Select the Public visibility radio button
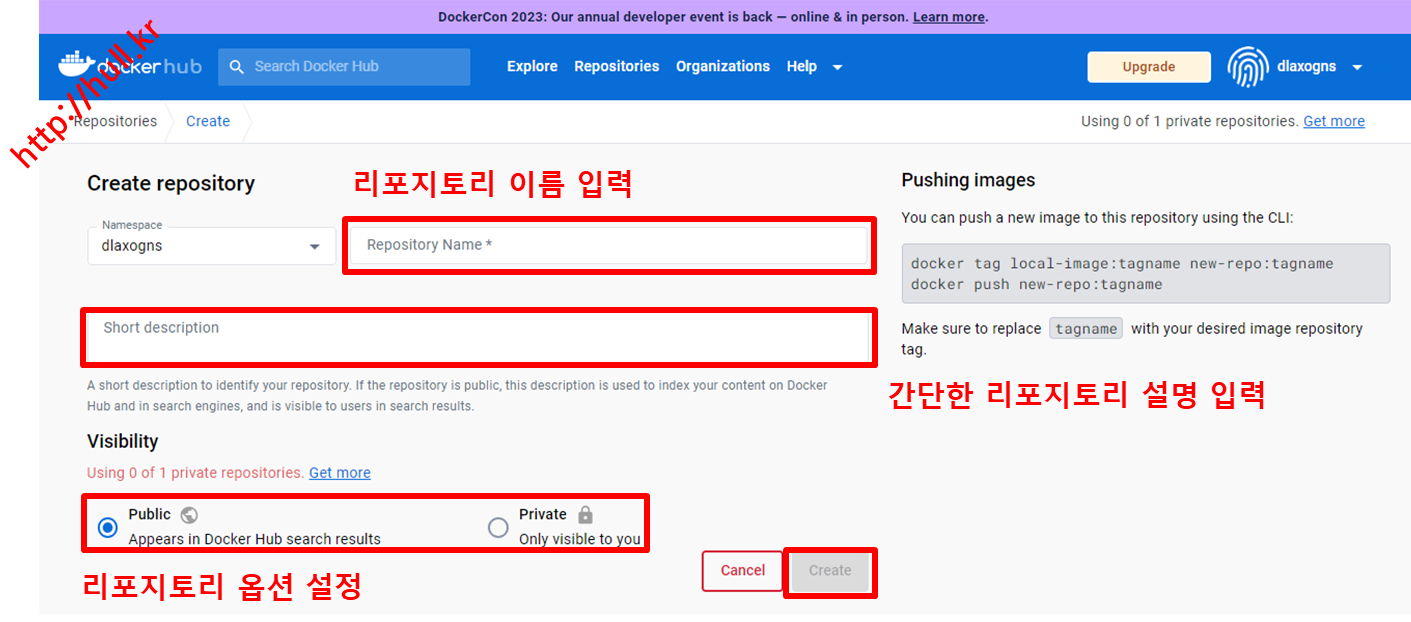Screen dimensions: 1411x622 pos(108,527)
